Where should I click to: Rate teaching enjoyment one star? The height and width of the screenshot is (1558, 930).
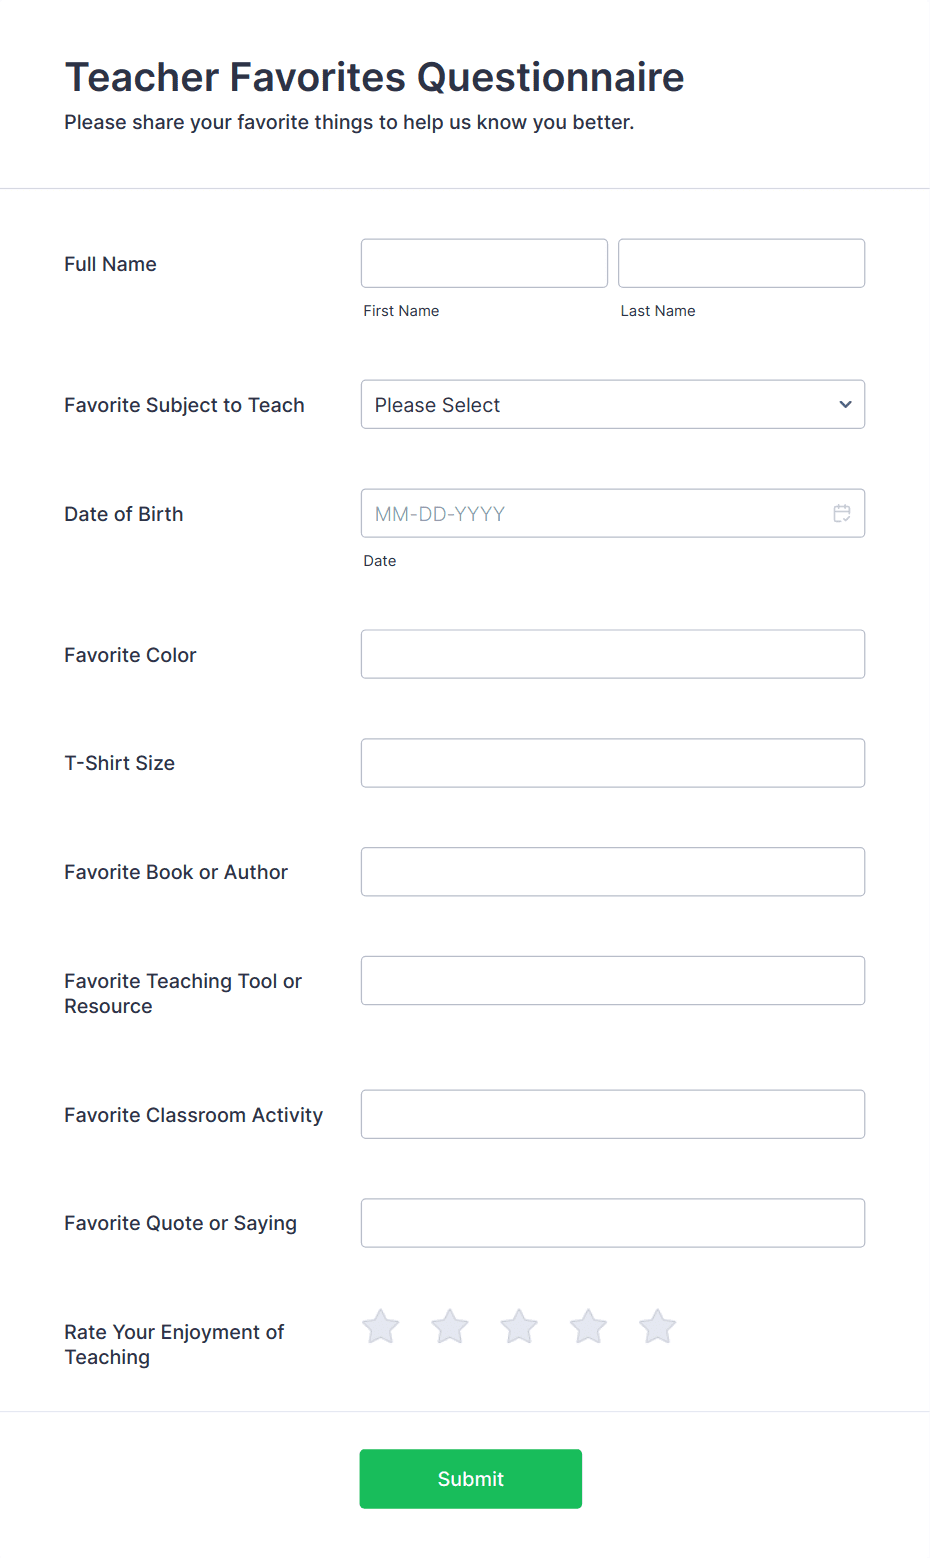[381, 1327]
